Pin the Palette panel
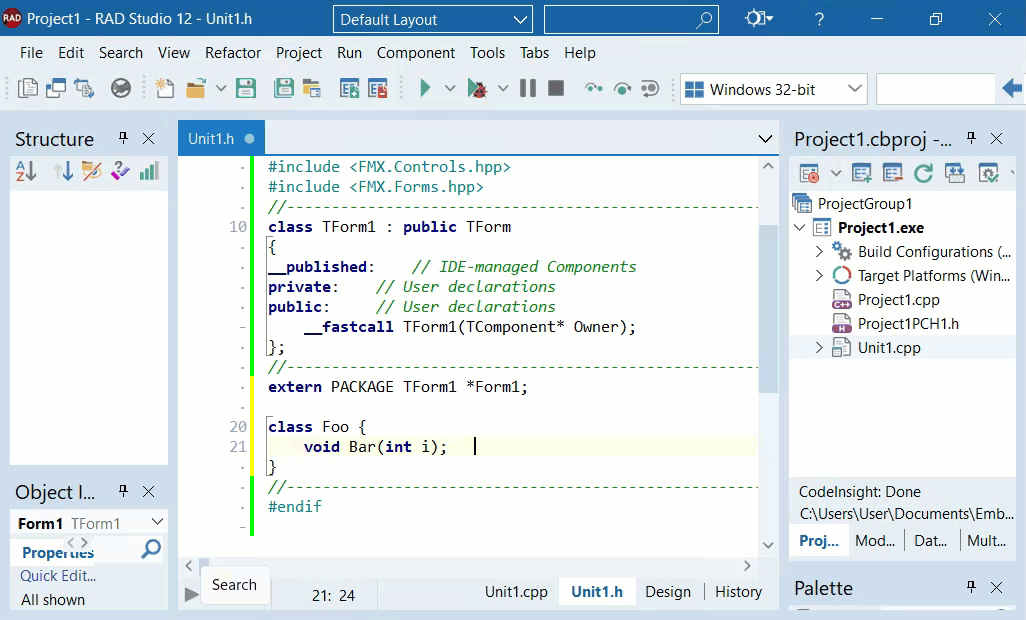This screenshot has height=620, width=1026. coord(971,587)
